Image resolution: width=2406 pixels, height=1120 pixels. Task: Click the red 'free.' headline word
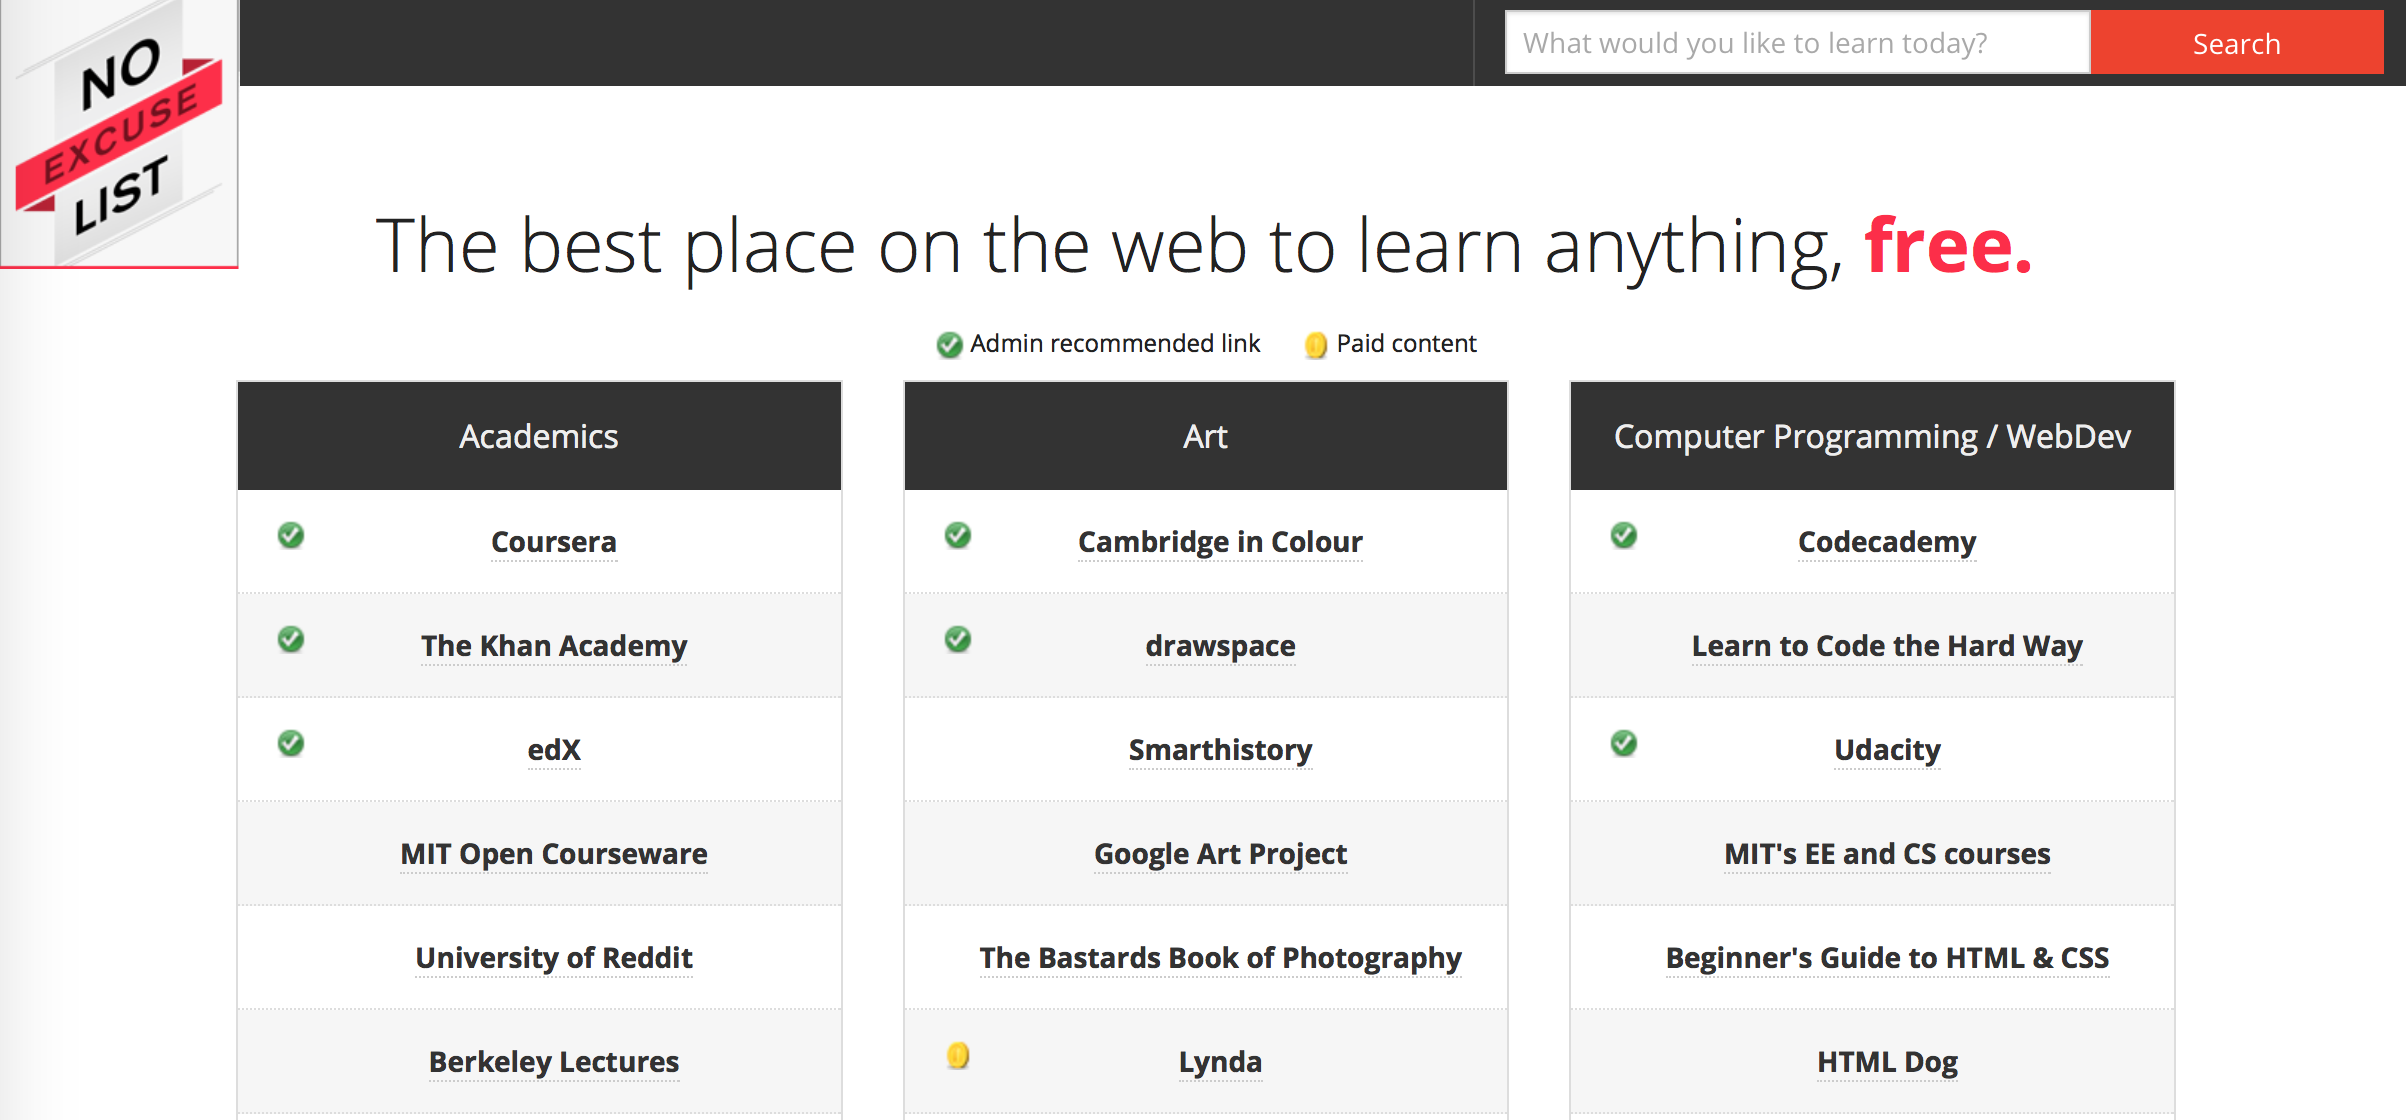click(1948, 245)
